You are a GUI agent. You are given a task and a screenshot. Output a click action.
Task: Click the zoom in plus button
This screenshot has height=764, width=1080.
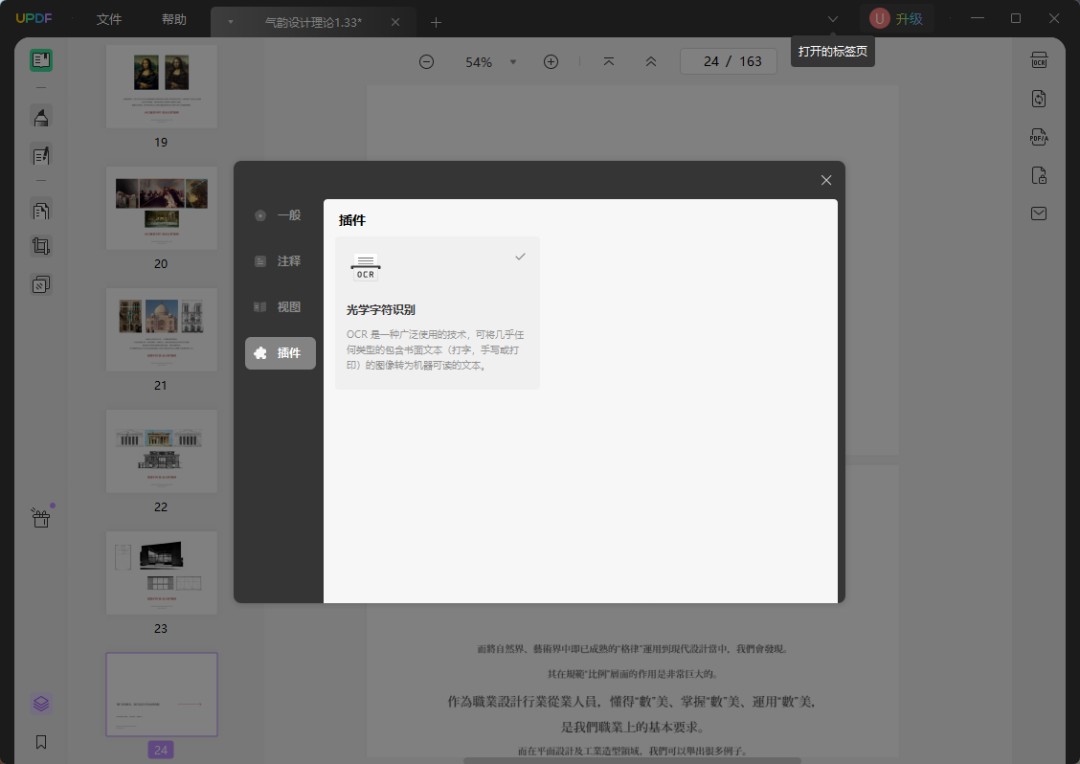(551, 62)
